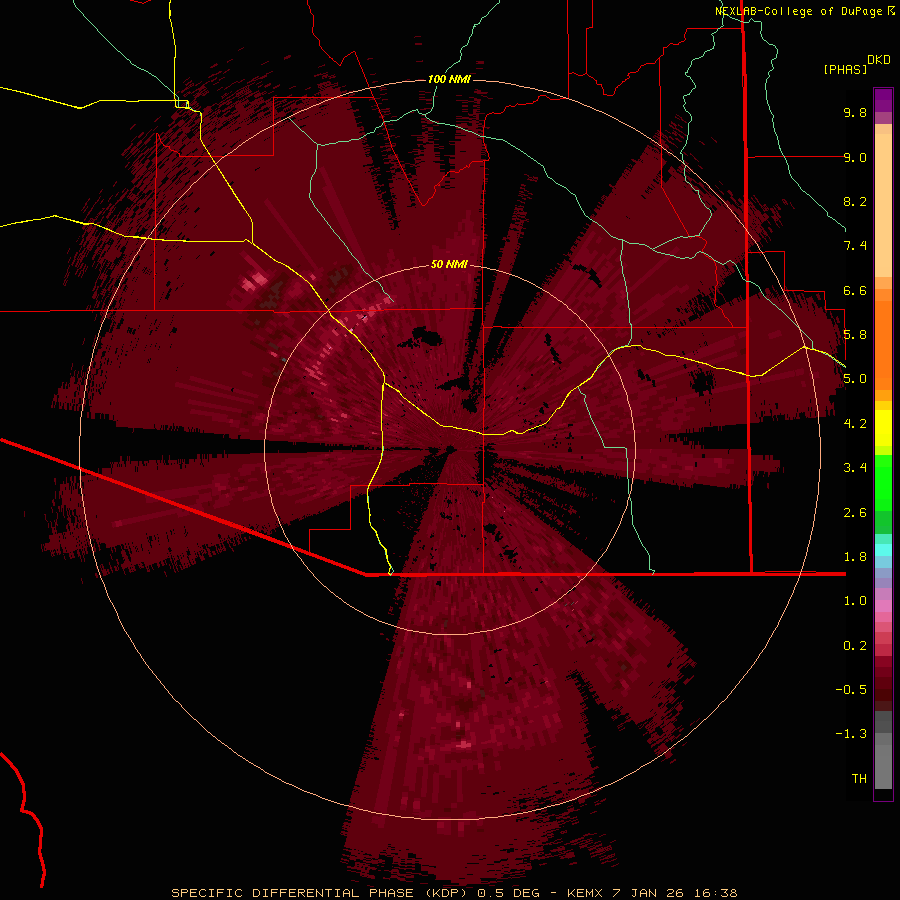Click the DKD product label
900x900 pixels.
pos(879,60)
